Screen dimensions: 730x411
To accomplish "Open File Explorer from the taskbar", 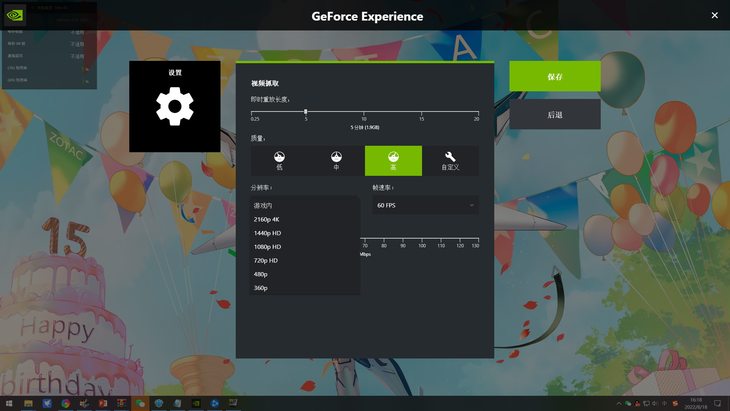I will (28, 403).
